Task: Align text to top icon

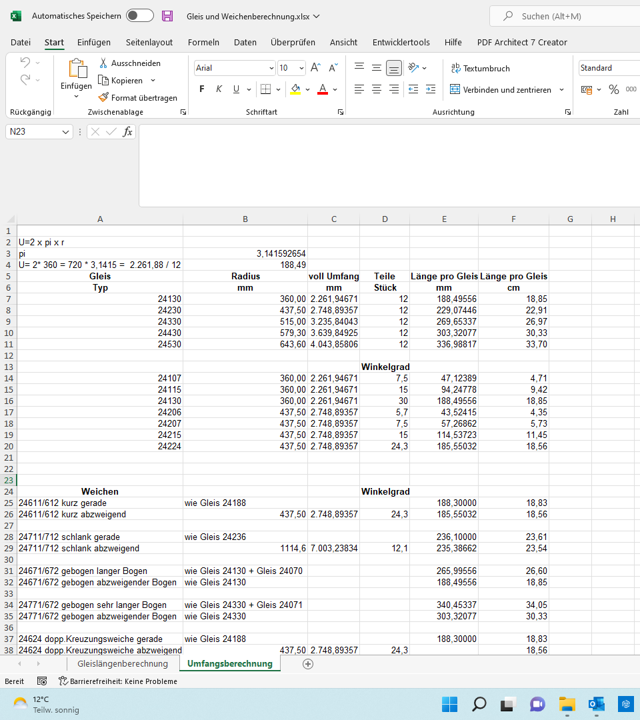Action: [x=359, y=68]
